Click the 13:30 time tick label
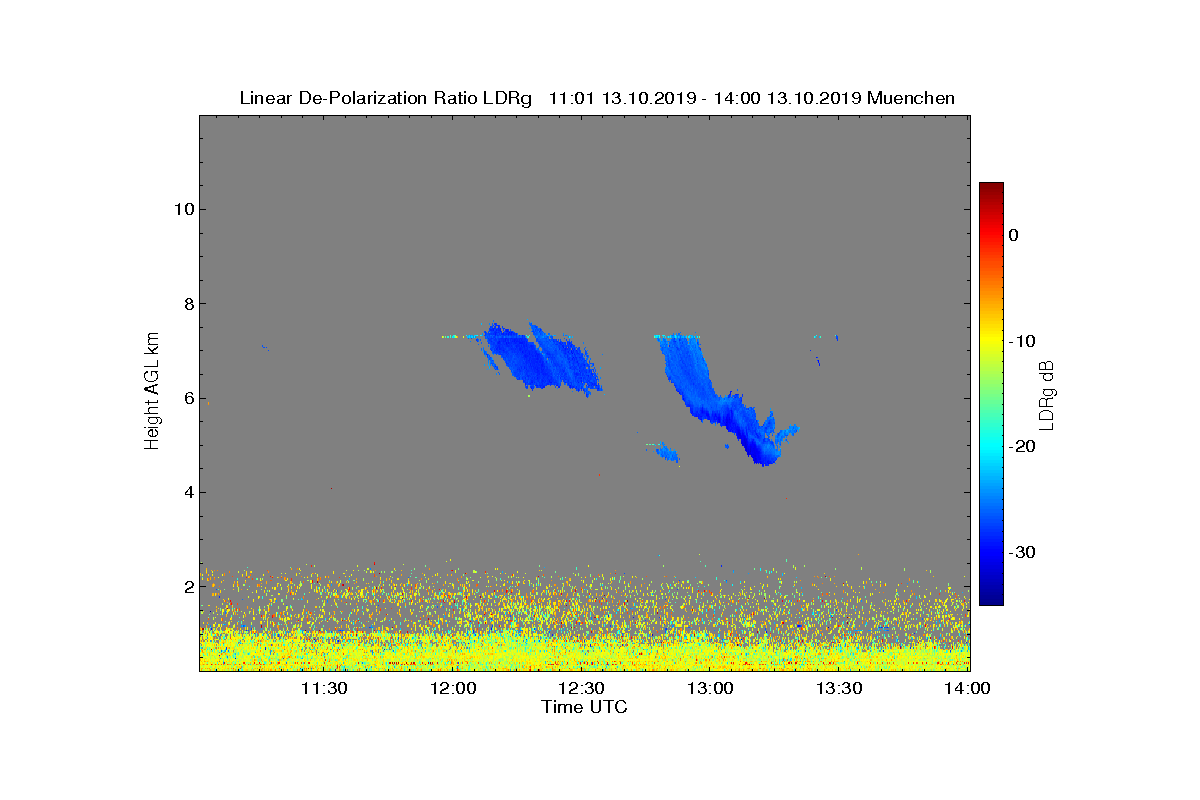 [x=839, y=688]
